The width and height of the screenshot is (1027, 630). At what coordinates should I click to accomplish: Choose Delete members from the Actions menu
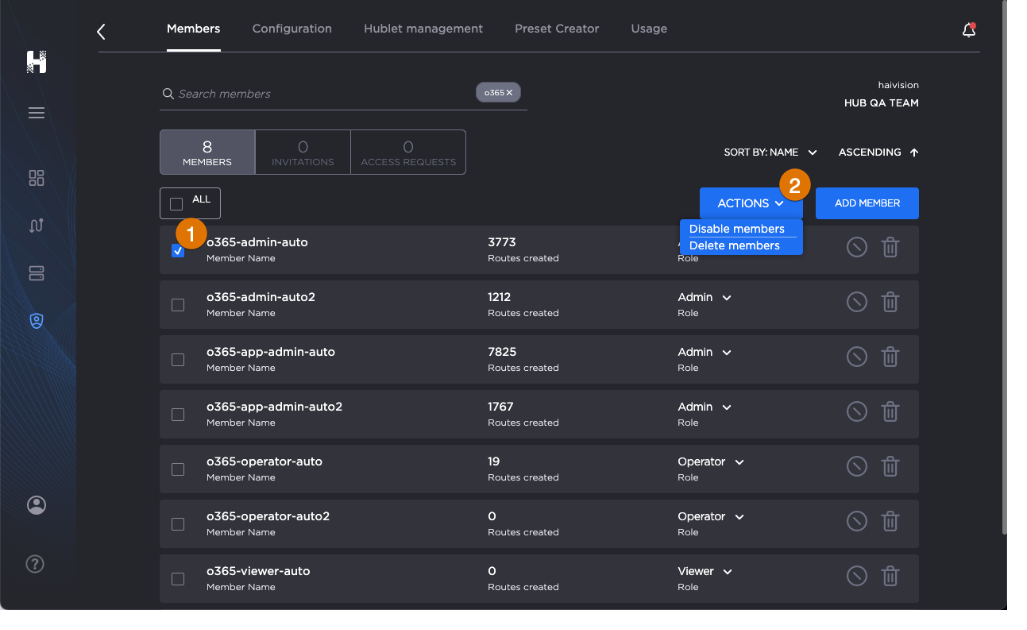(734, 246)
